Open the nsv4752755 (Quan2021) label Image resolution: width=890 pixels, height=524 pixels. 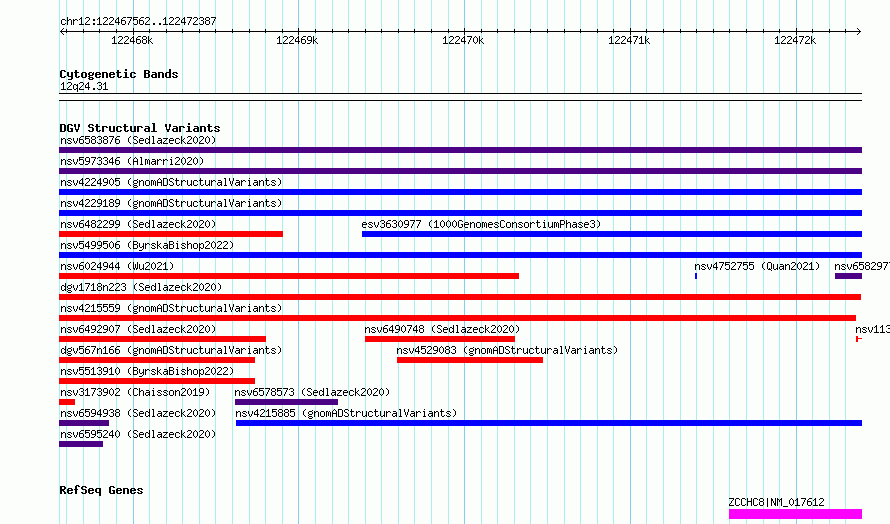click(757, 266)
